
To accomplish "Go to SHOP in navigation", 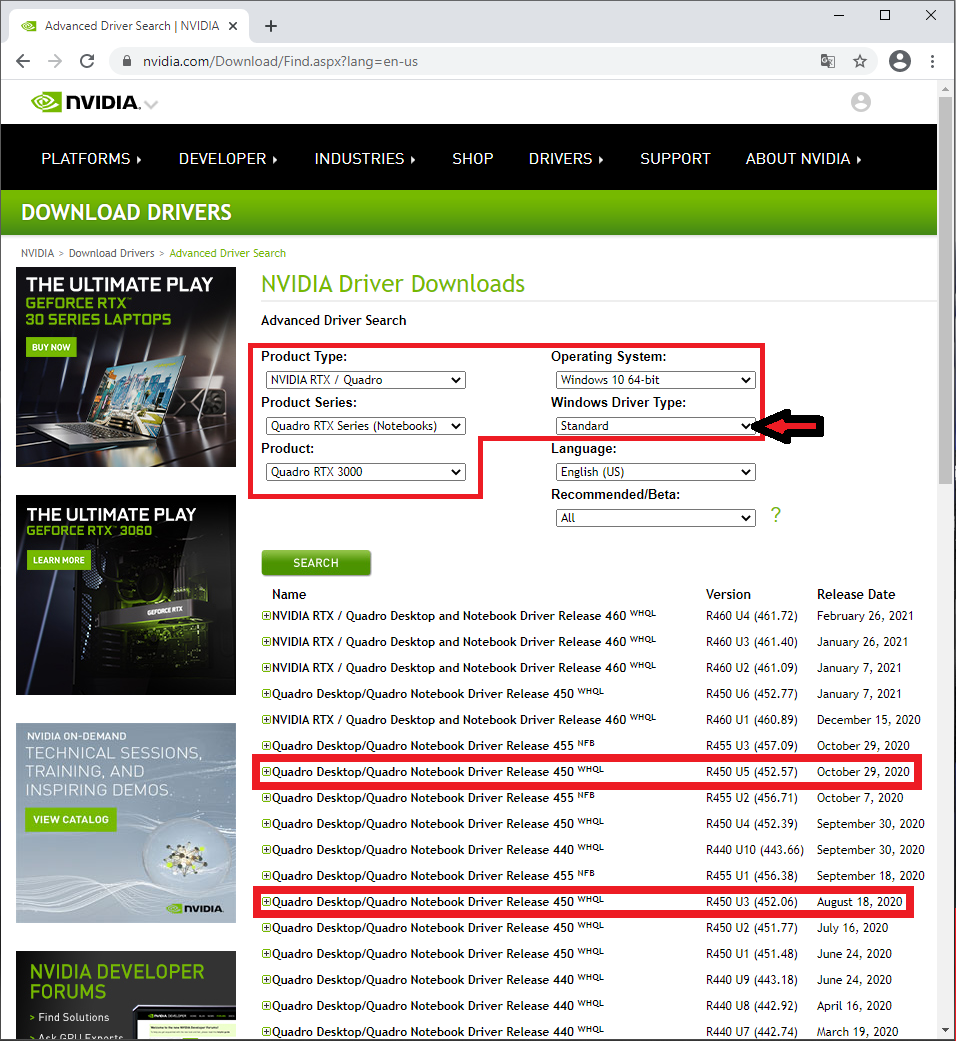I will [473, 159].
